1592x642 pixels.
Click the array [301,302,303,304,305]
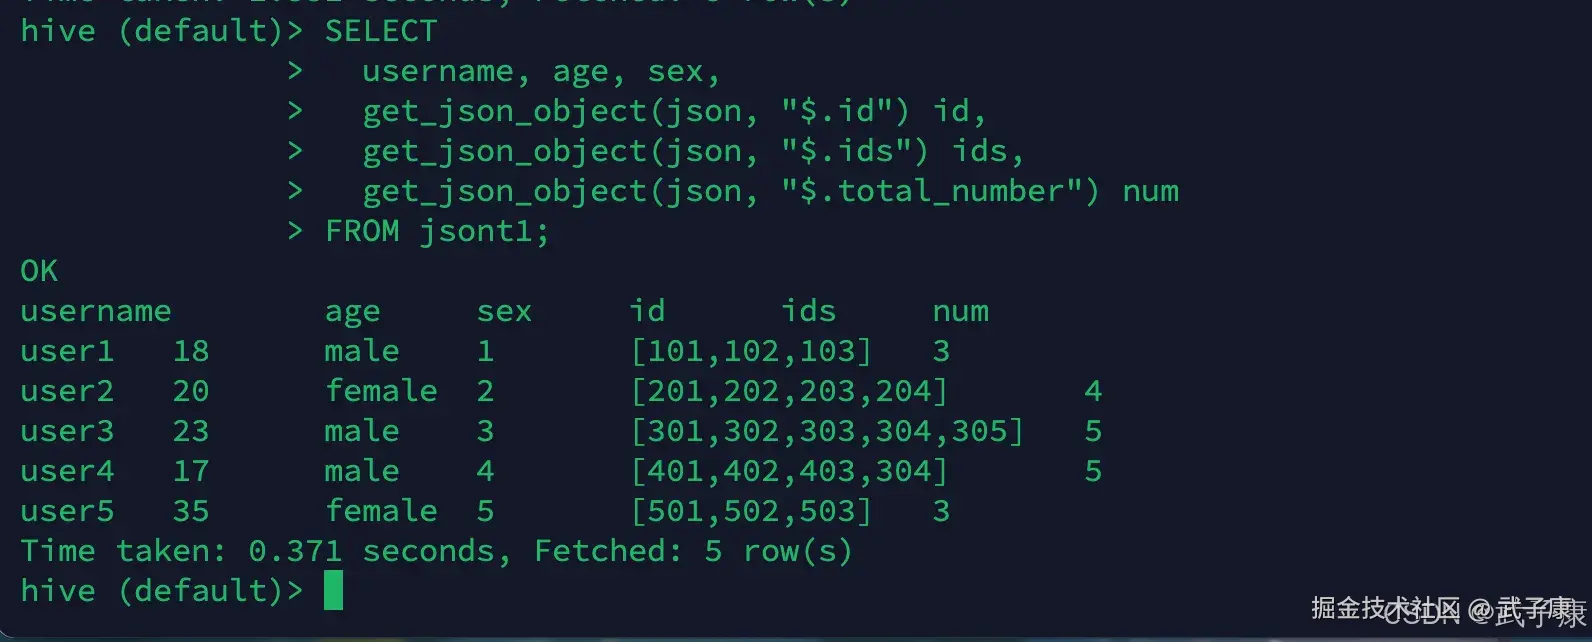(x=827, y=431)
